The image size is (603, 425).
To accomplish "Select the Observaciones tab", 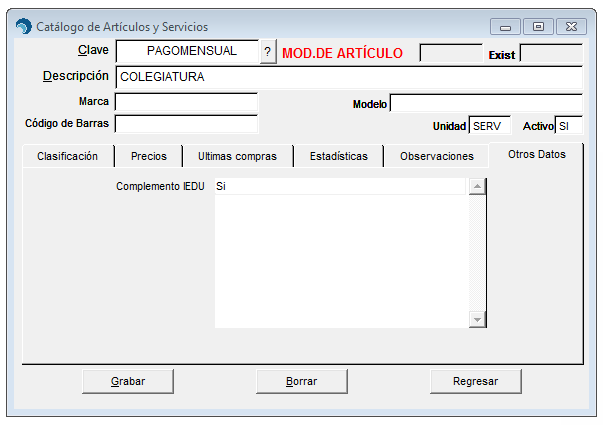I will [x=436, y=157].
